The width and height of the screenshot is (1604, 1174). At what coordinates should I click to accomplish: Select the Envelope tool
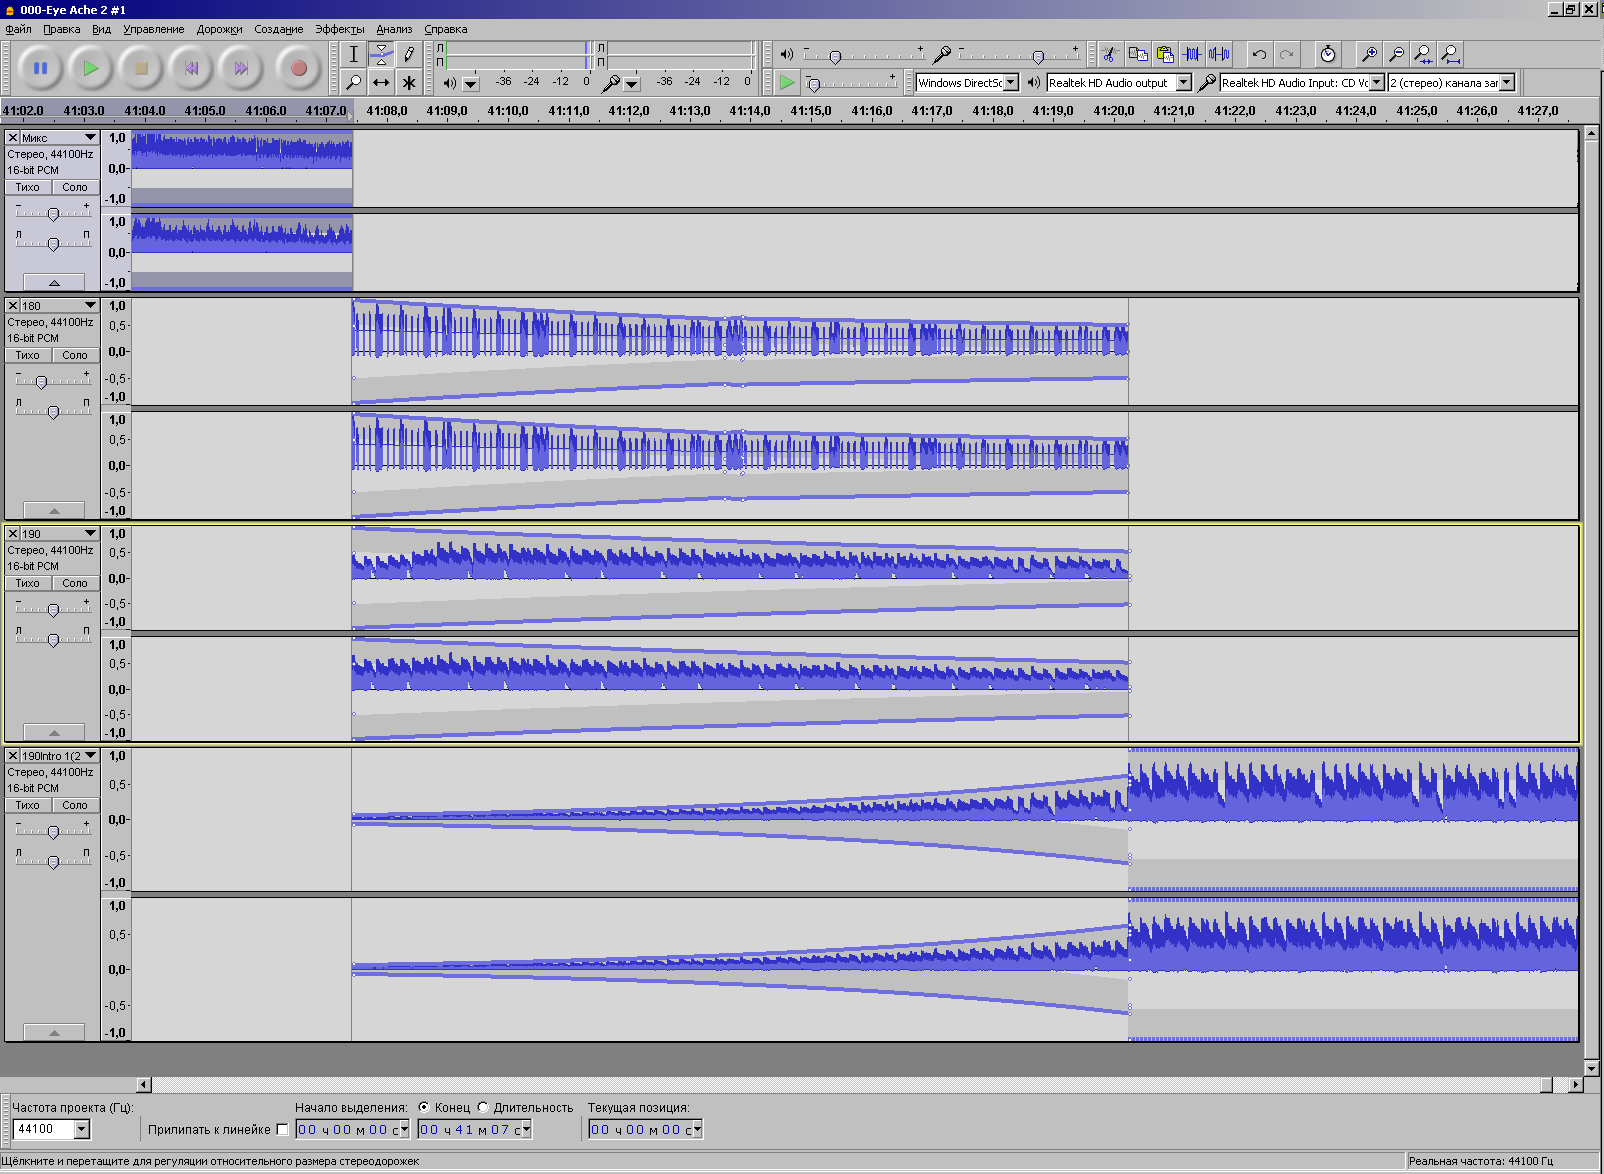(x=381, y=54)
